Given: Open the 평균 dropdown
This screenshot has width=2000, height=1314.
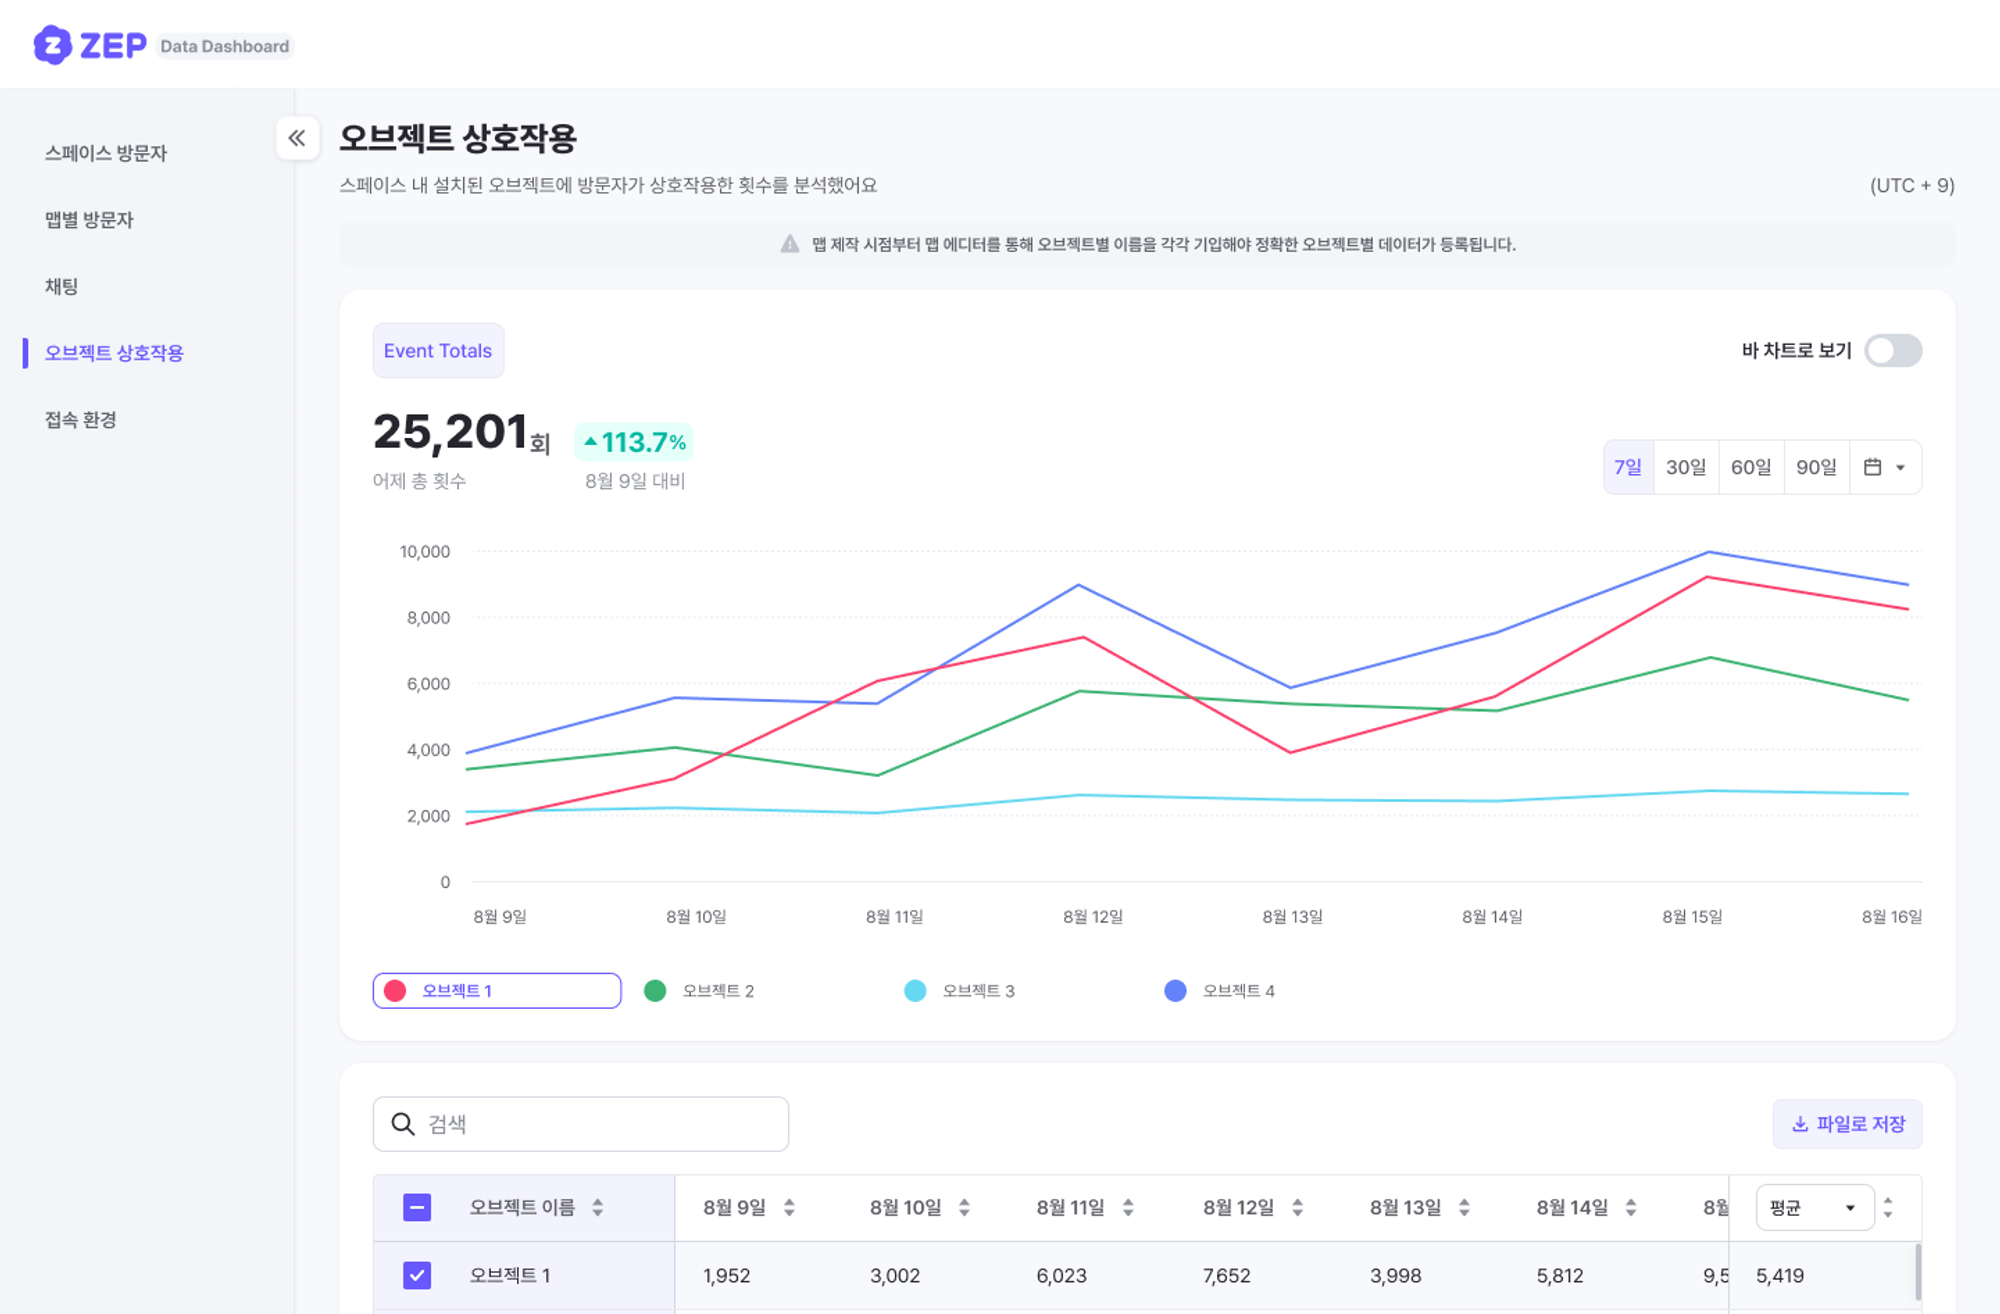Looking at the screenshot, I should coord(1813,1207).
